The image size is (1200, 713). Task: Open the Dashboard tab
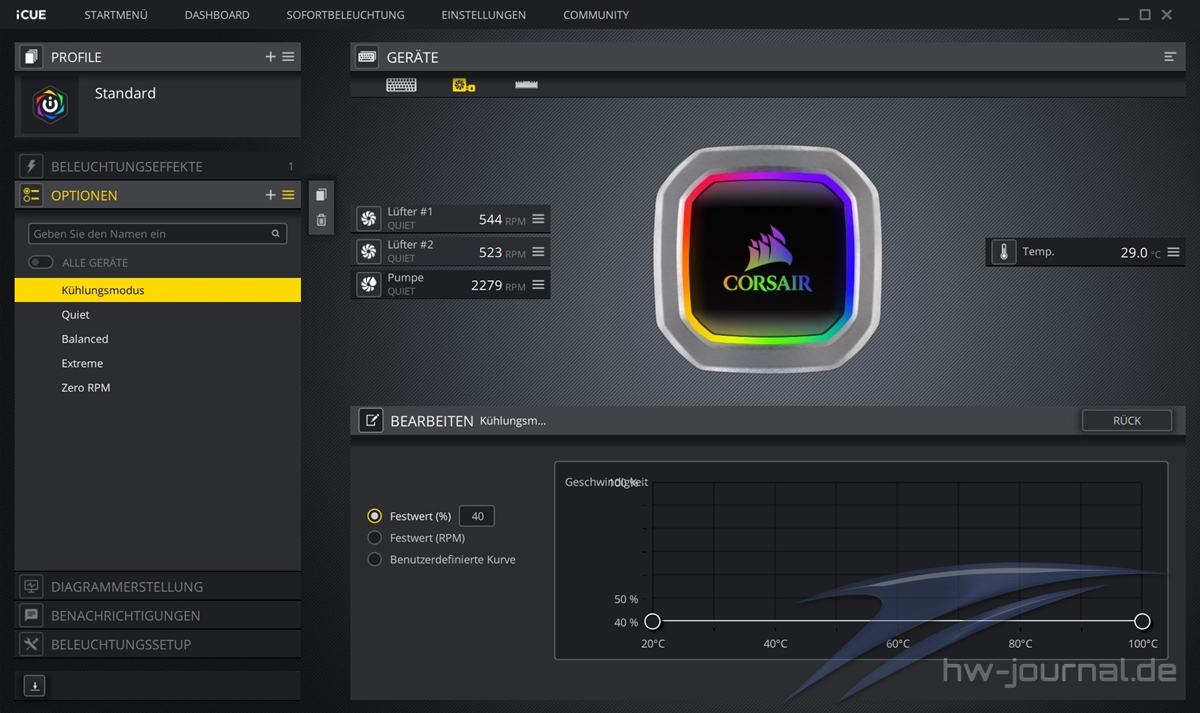pos(217,15)
